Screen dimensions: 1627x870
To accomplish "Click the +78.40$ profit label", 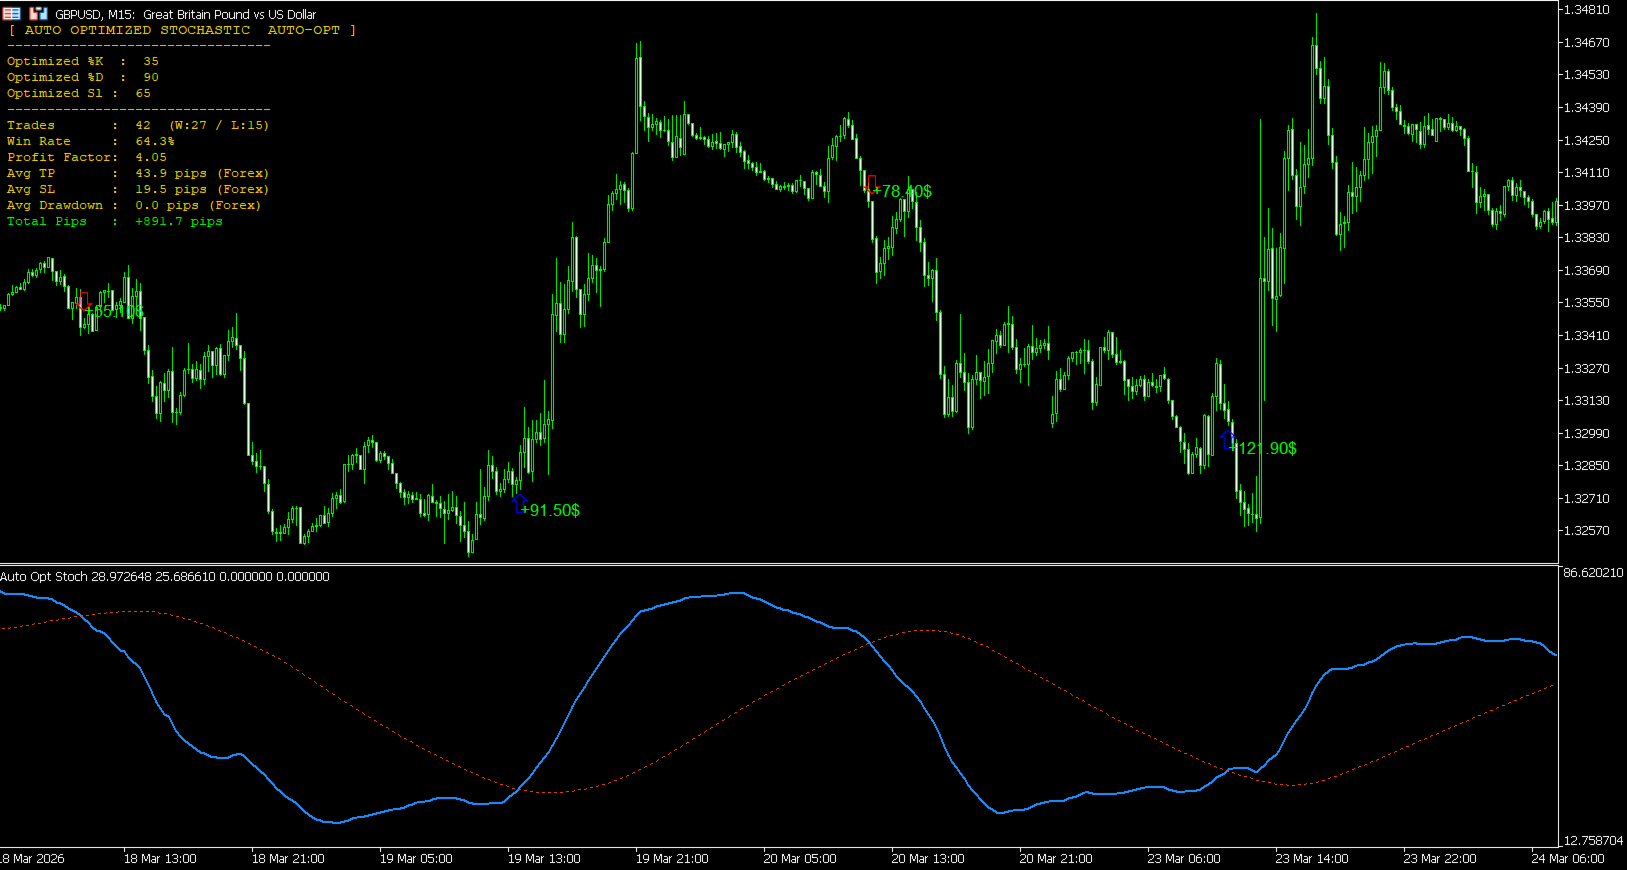I will tap(903, 191).
